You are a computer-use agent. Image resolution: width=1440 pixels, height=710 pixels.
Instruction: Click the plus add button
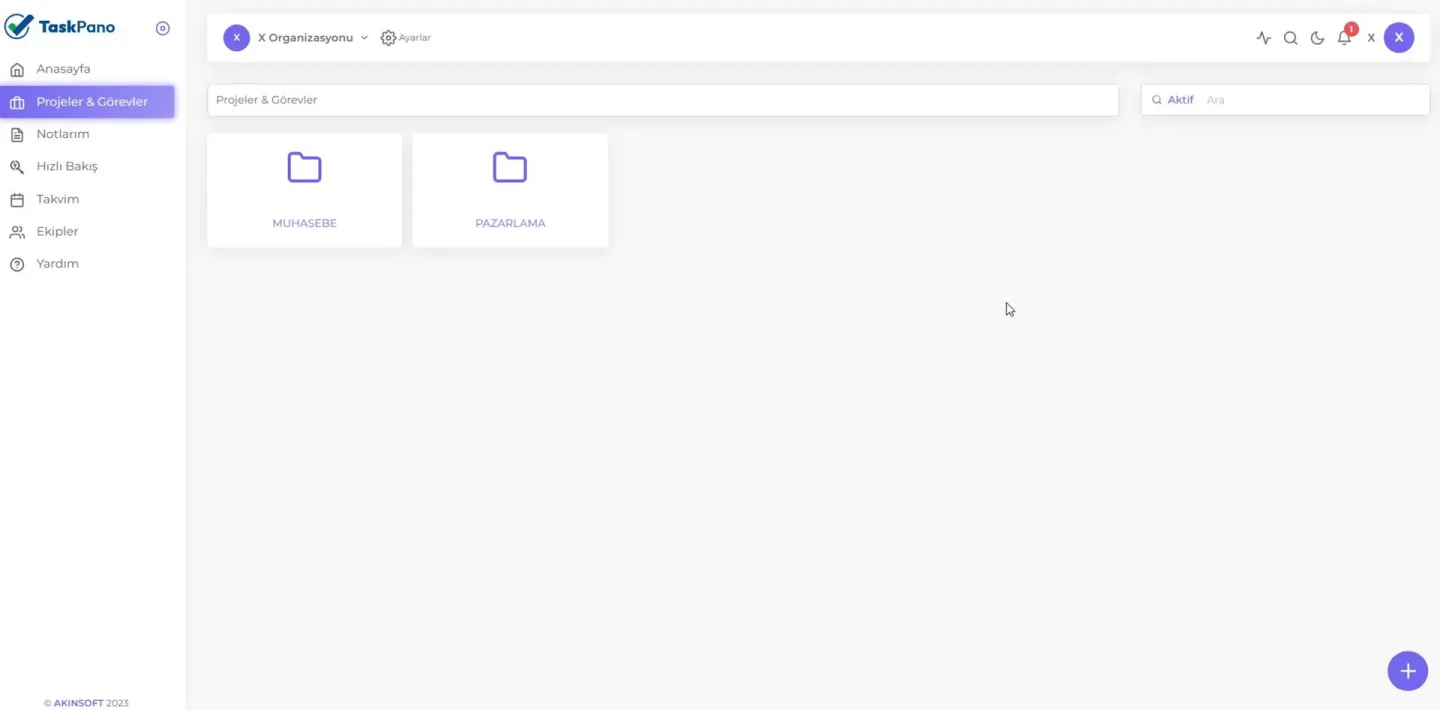coord(1408,670)
